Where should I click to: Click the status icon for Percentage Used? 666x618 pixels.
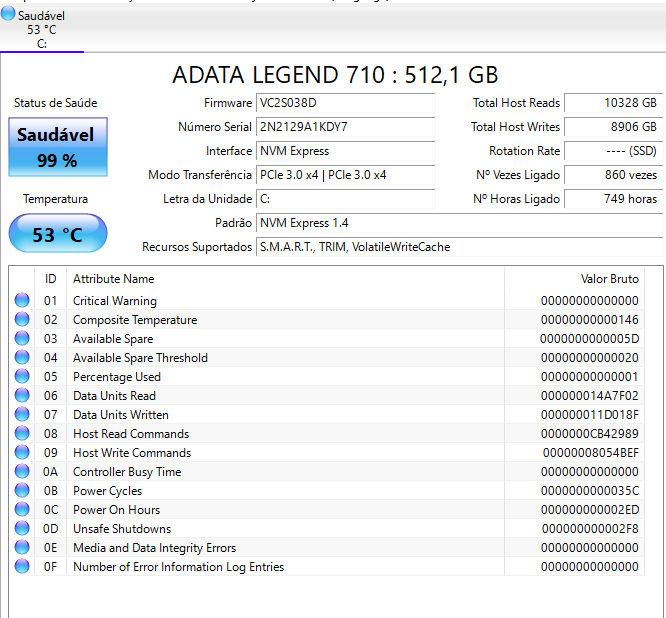(22, 377)
